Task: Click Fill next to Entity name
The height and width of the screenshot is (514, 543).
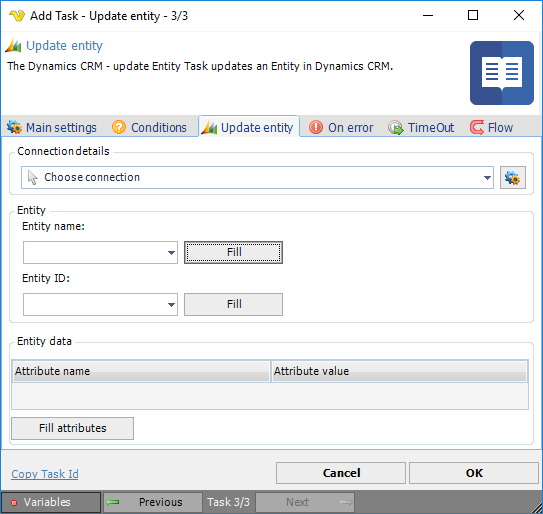Action: pyautogui.click(x=233, y=252)
